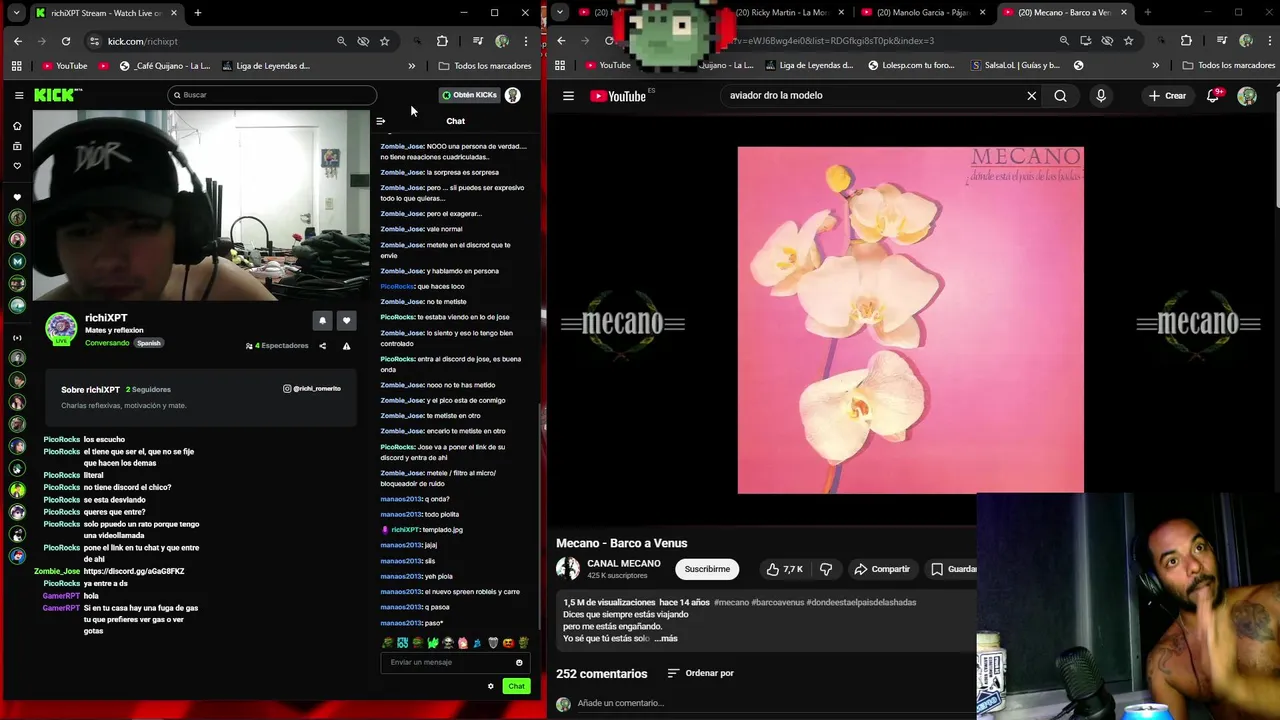The height and width of the screenshot is (720, 1280).
Task: Click the first quick emote below Kick chat
Action: point(387,643)
